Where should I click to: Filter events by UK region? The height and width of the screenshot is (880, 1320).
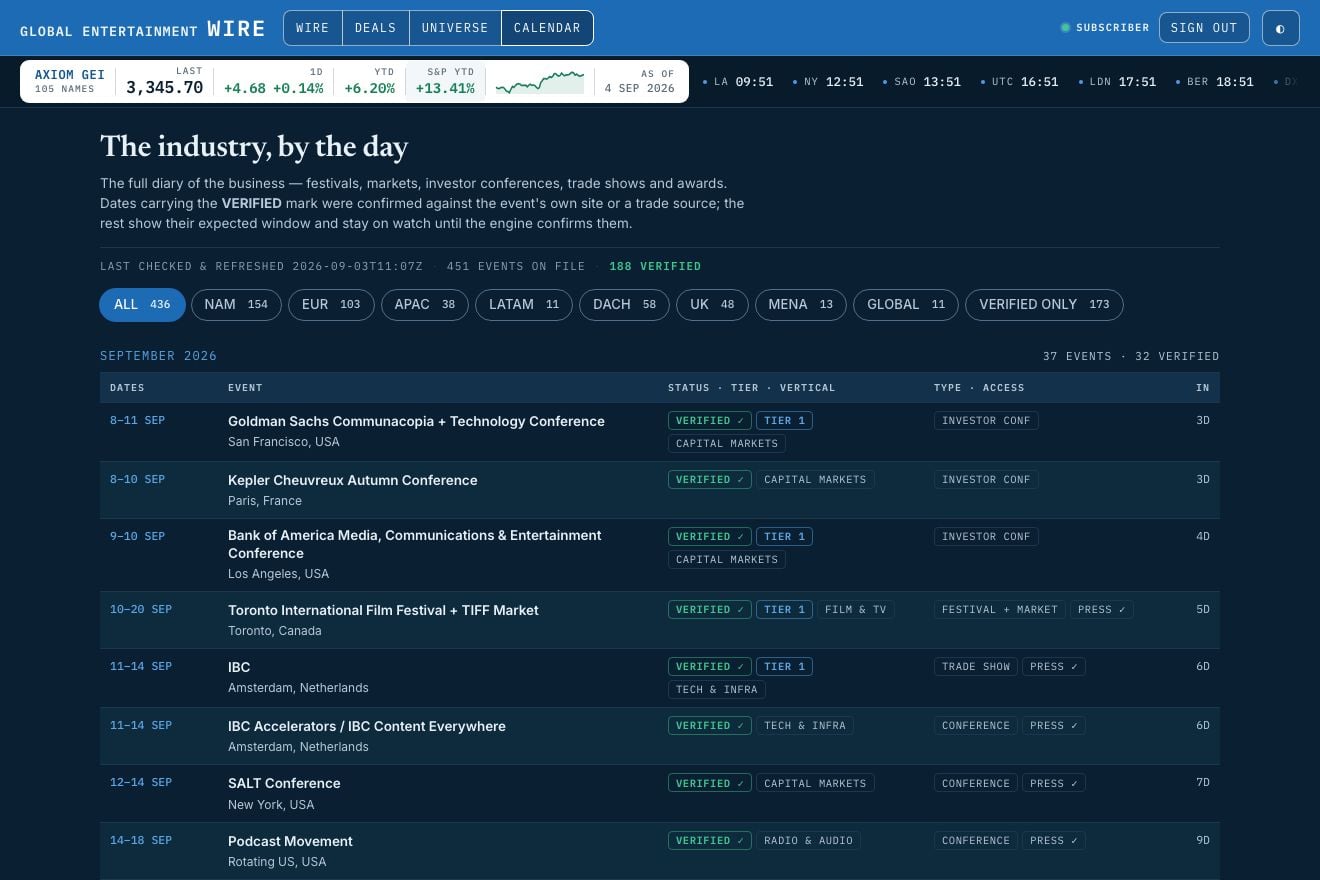(x=712, y=305)
